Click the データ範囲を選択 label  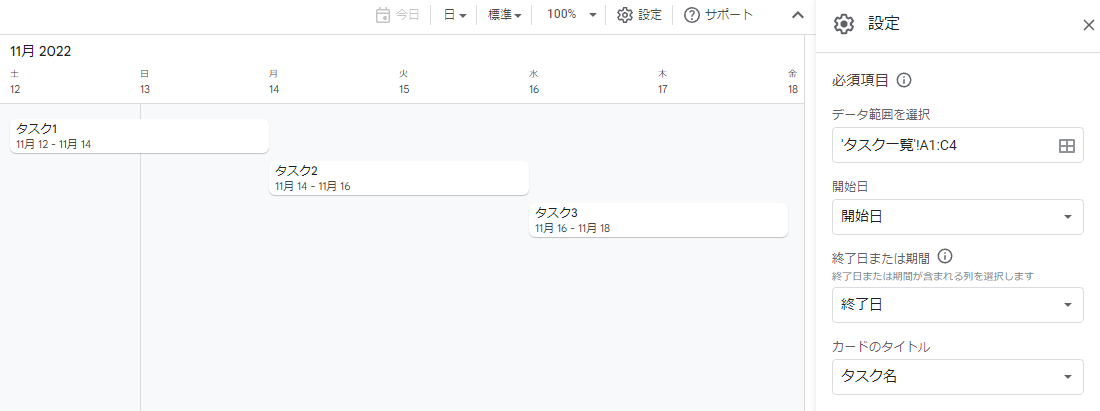click(881, 114)
